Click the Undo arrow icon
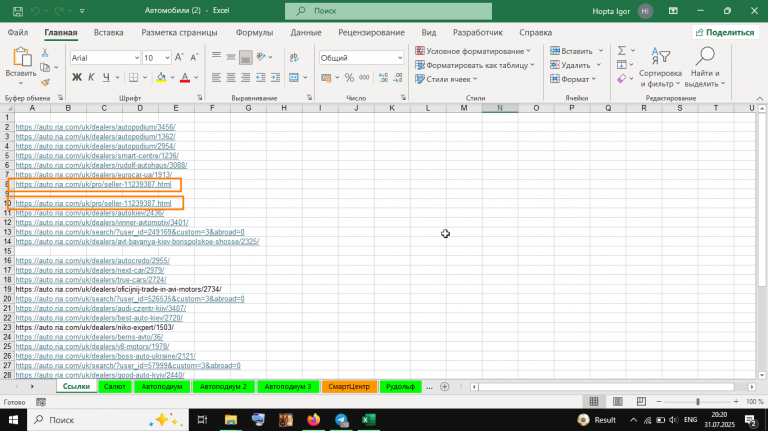This screenshot has height=431, width=768. 35,11
